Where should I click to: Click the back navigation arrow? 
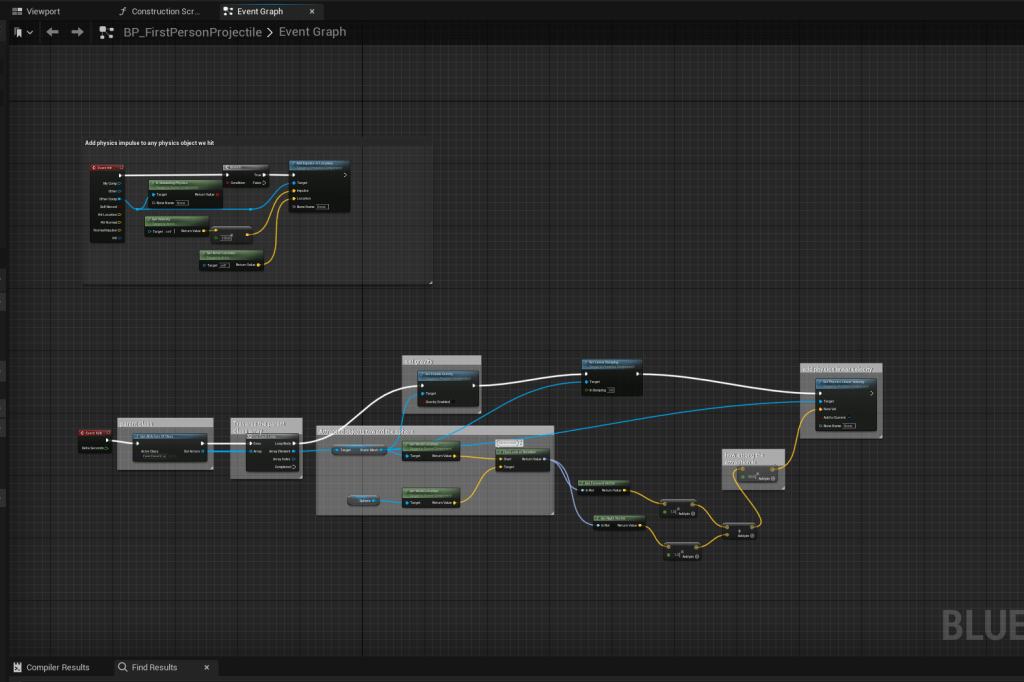[x=52, y=32]
